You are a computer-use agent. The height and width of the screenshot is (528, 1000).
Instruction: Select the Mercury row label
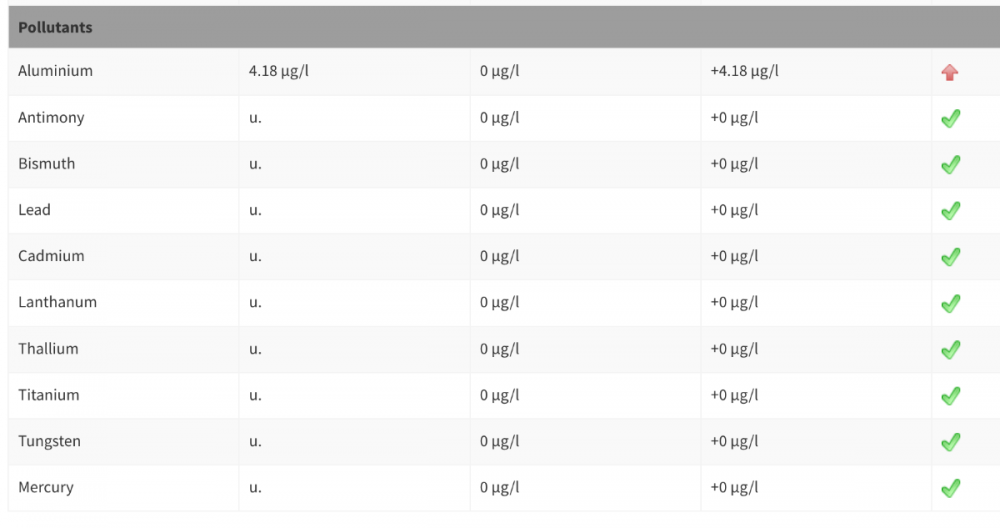[46, 487]
